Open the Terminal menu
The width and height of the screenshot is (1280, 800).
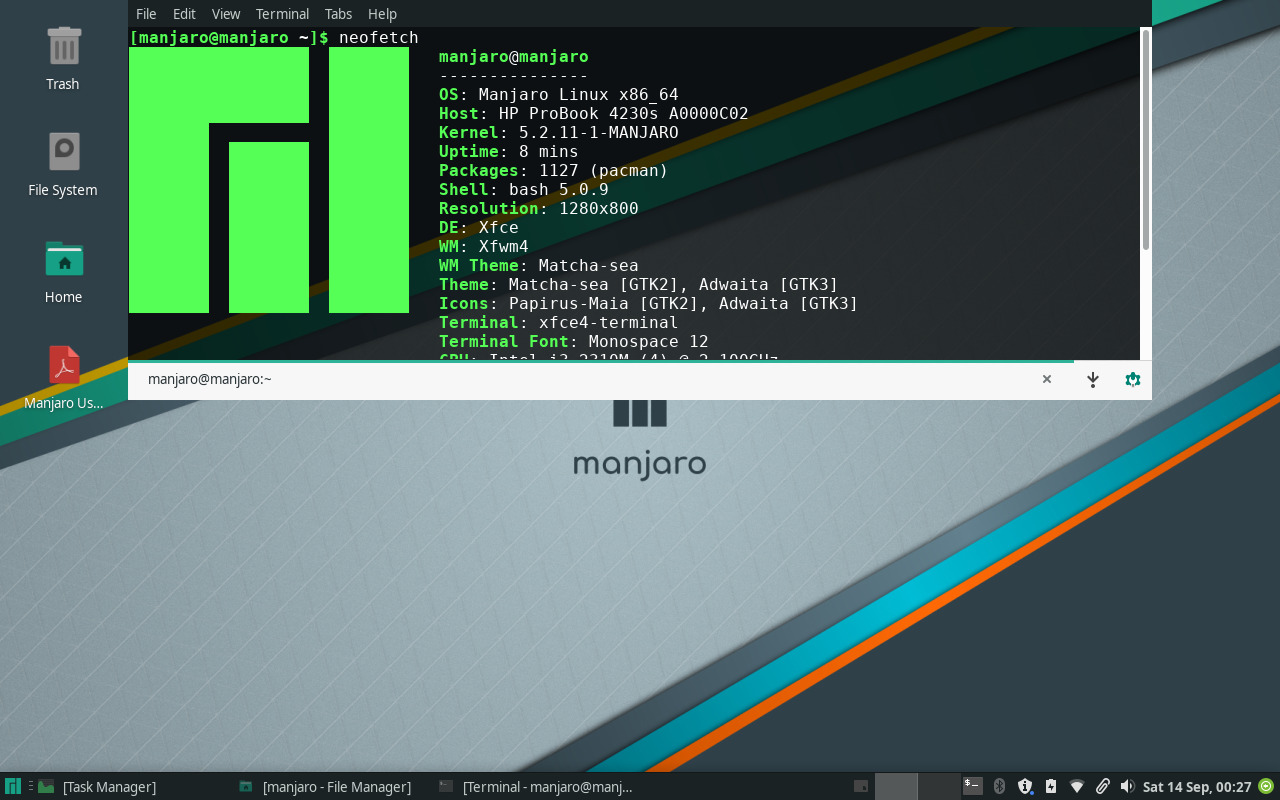(x=282, y=13)
